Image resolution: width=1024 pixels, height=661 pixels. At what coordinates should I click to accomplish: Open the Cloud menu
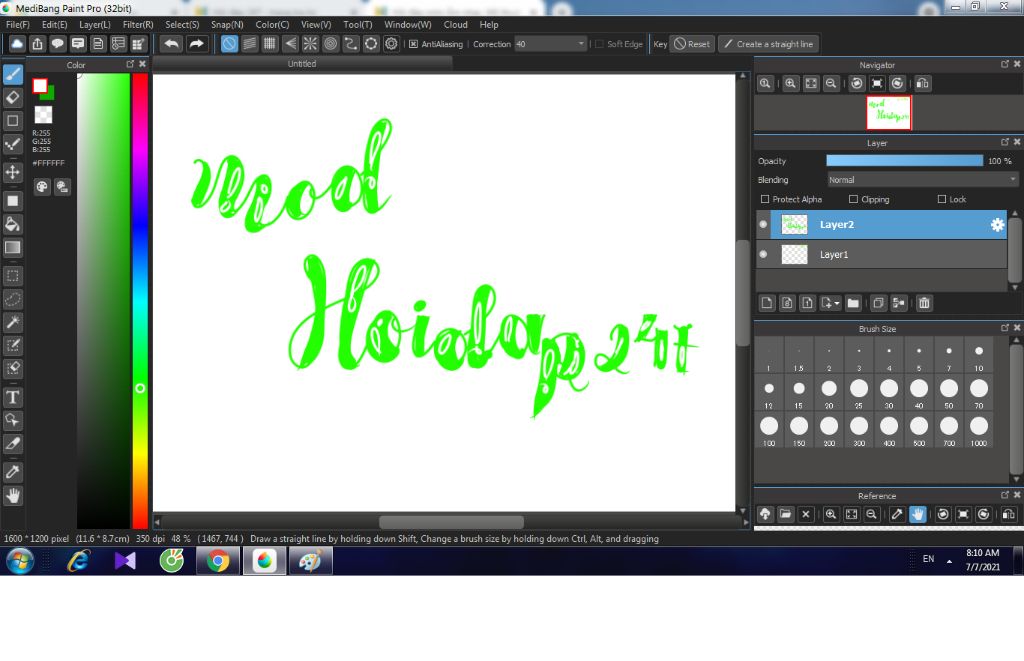tap(455, 24)
